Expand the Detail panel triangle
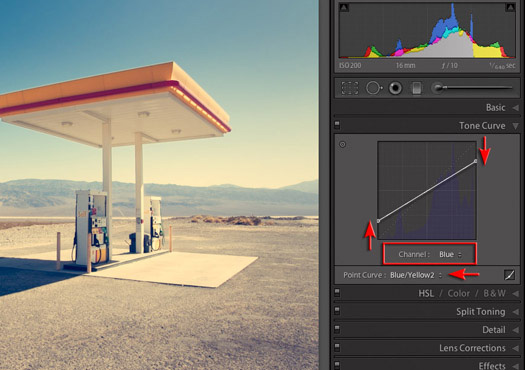Image resolution: width=525 pixels, height=370 pixels. point(515,330)
